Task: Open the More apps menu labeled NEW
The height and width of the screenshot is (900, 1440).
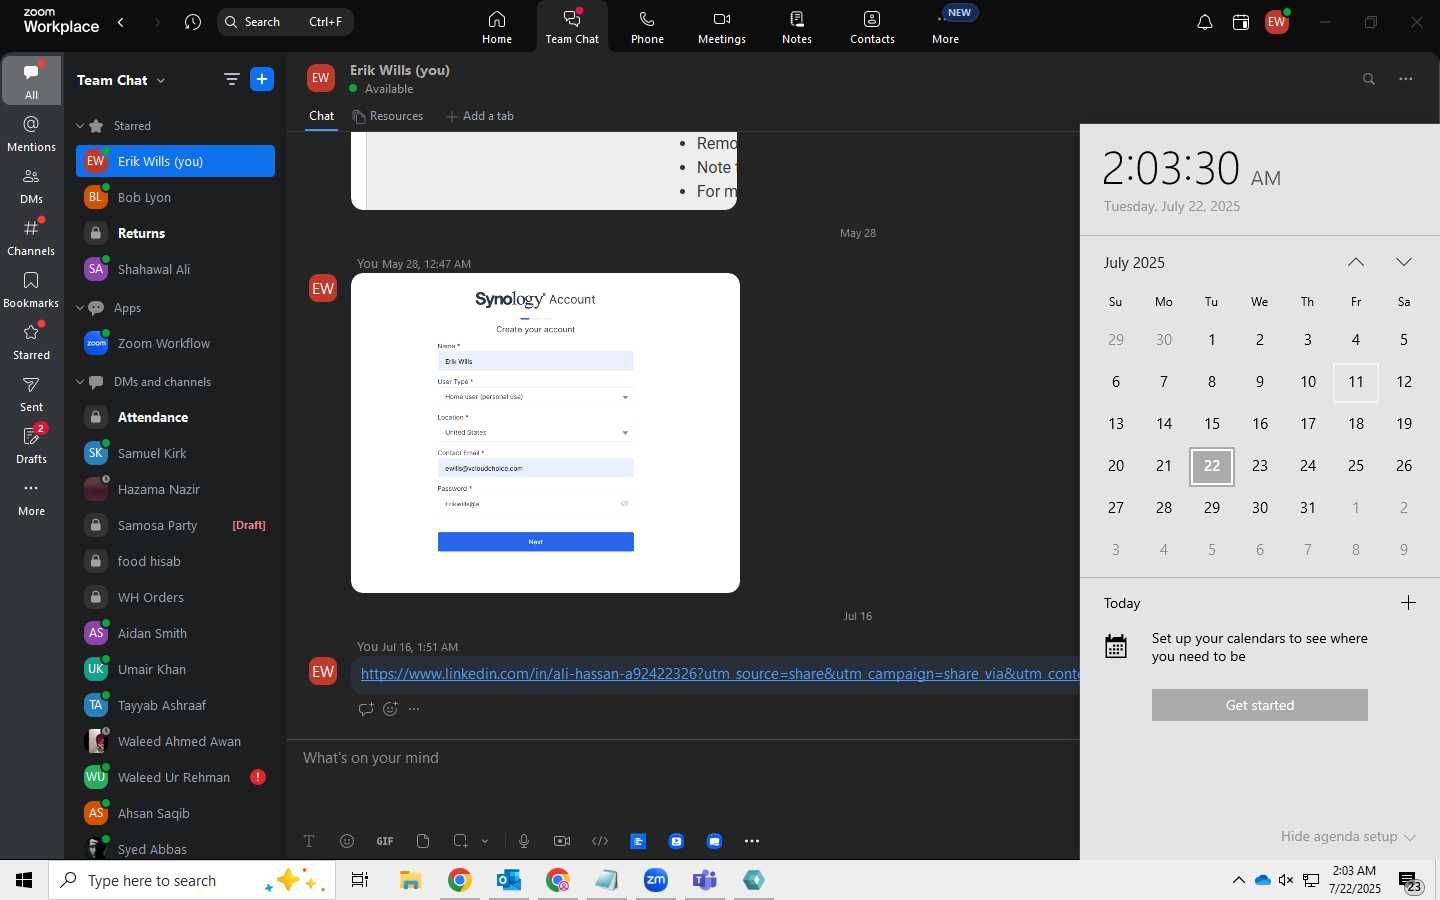Action: coord(947,27)
